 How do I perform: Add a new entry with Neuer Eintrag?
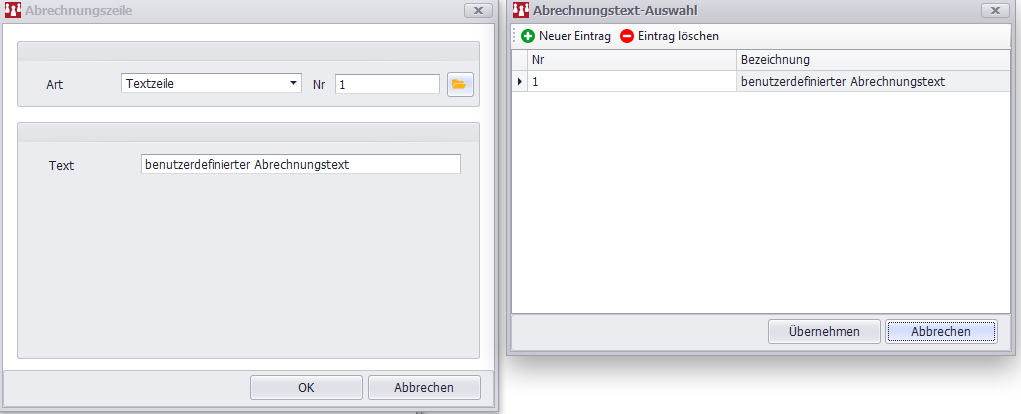[x=566, y=36]
